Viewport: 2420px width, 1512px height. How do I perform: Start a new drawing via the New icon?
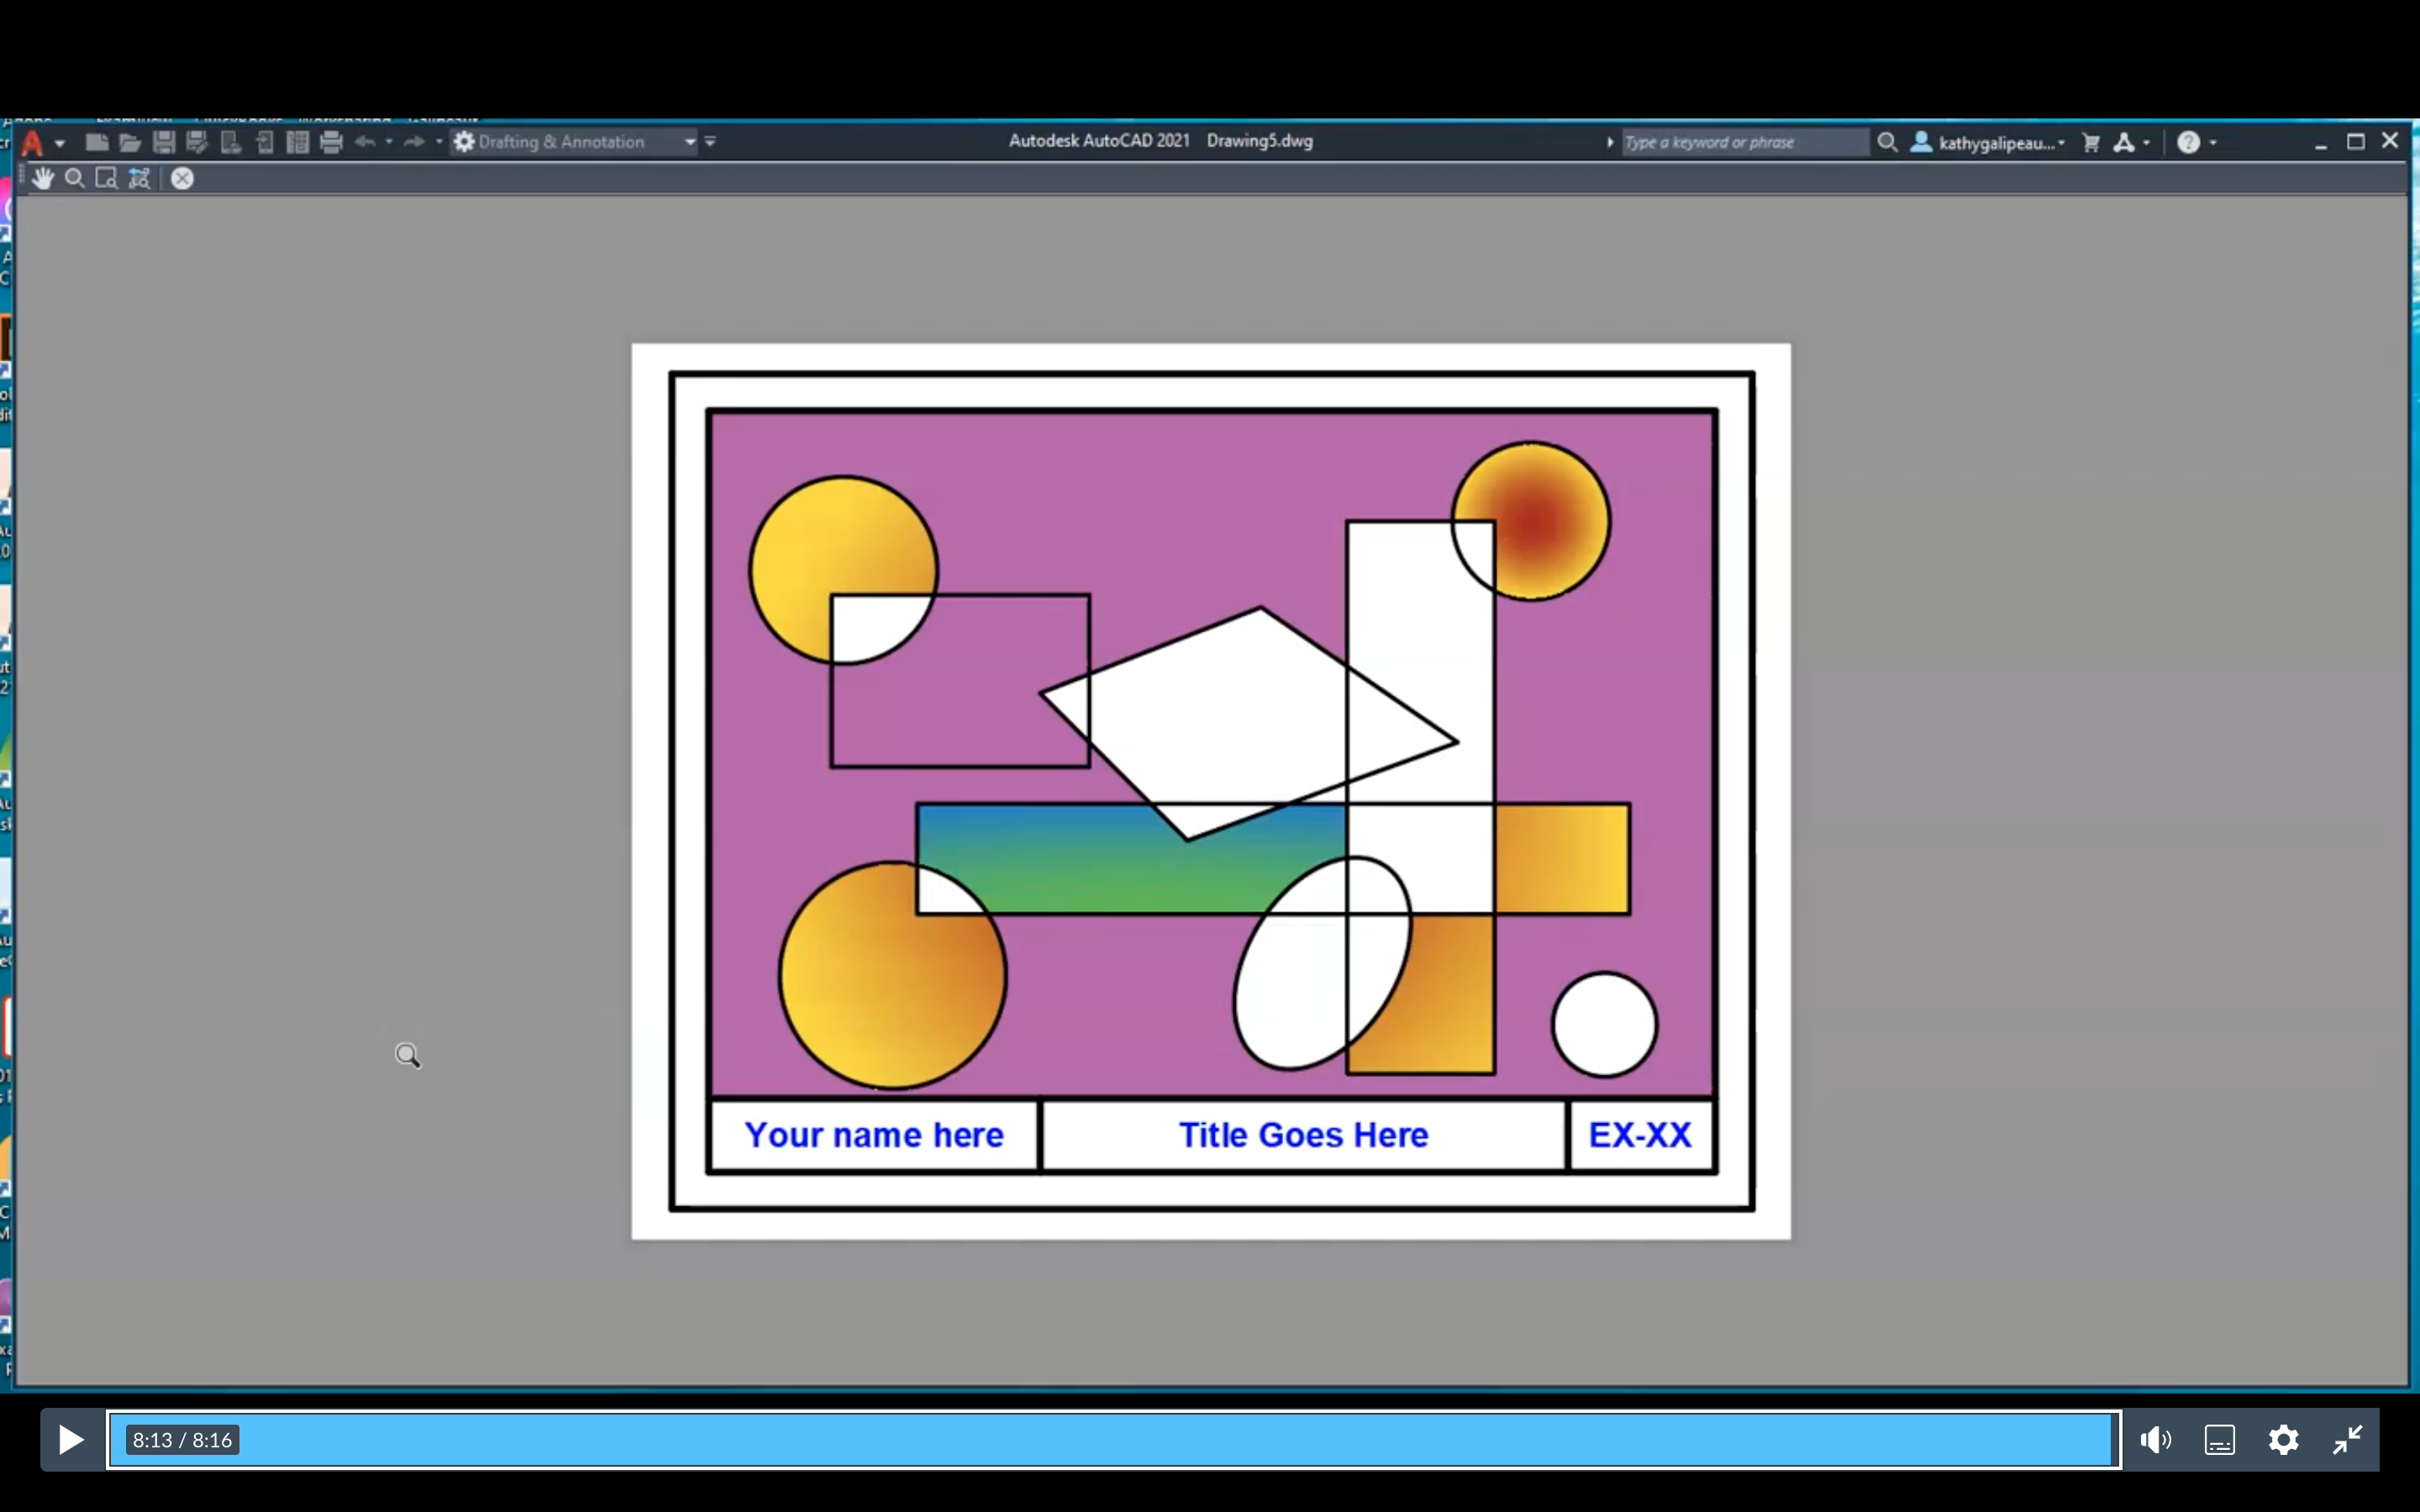click(96, 142)
